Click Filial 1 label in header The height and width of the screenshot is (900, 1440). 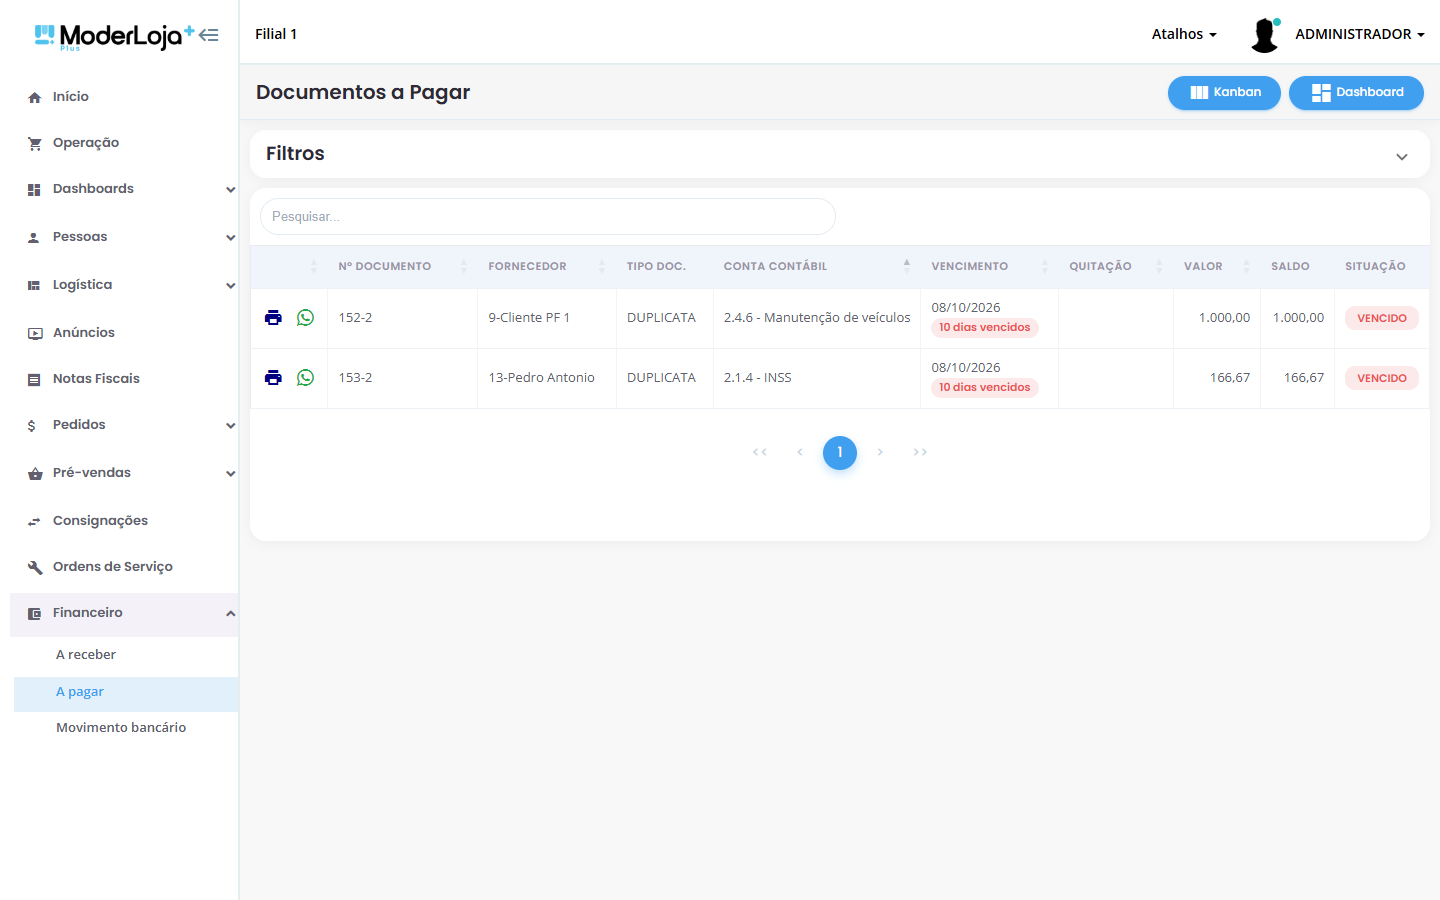pos(276,34)
